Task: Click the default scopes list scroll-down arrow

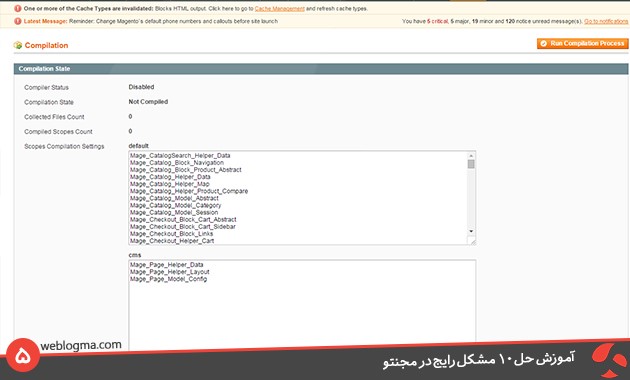Action: (x=471, y=231)
